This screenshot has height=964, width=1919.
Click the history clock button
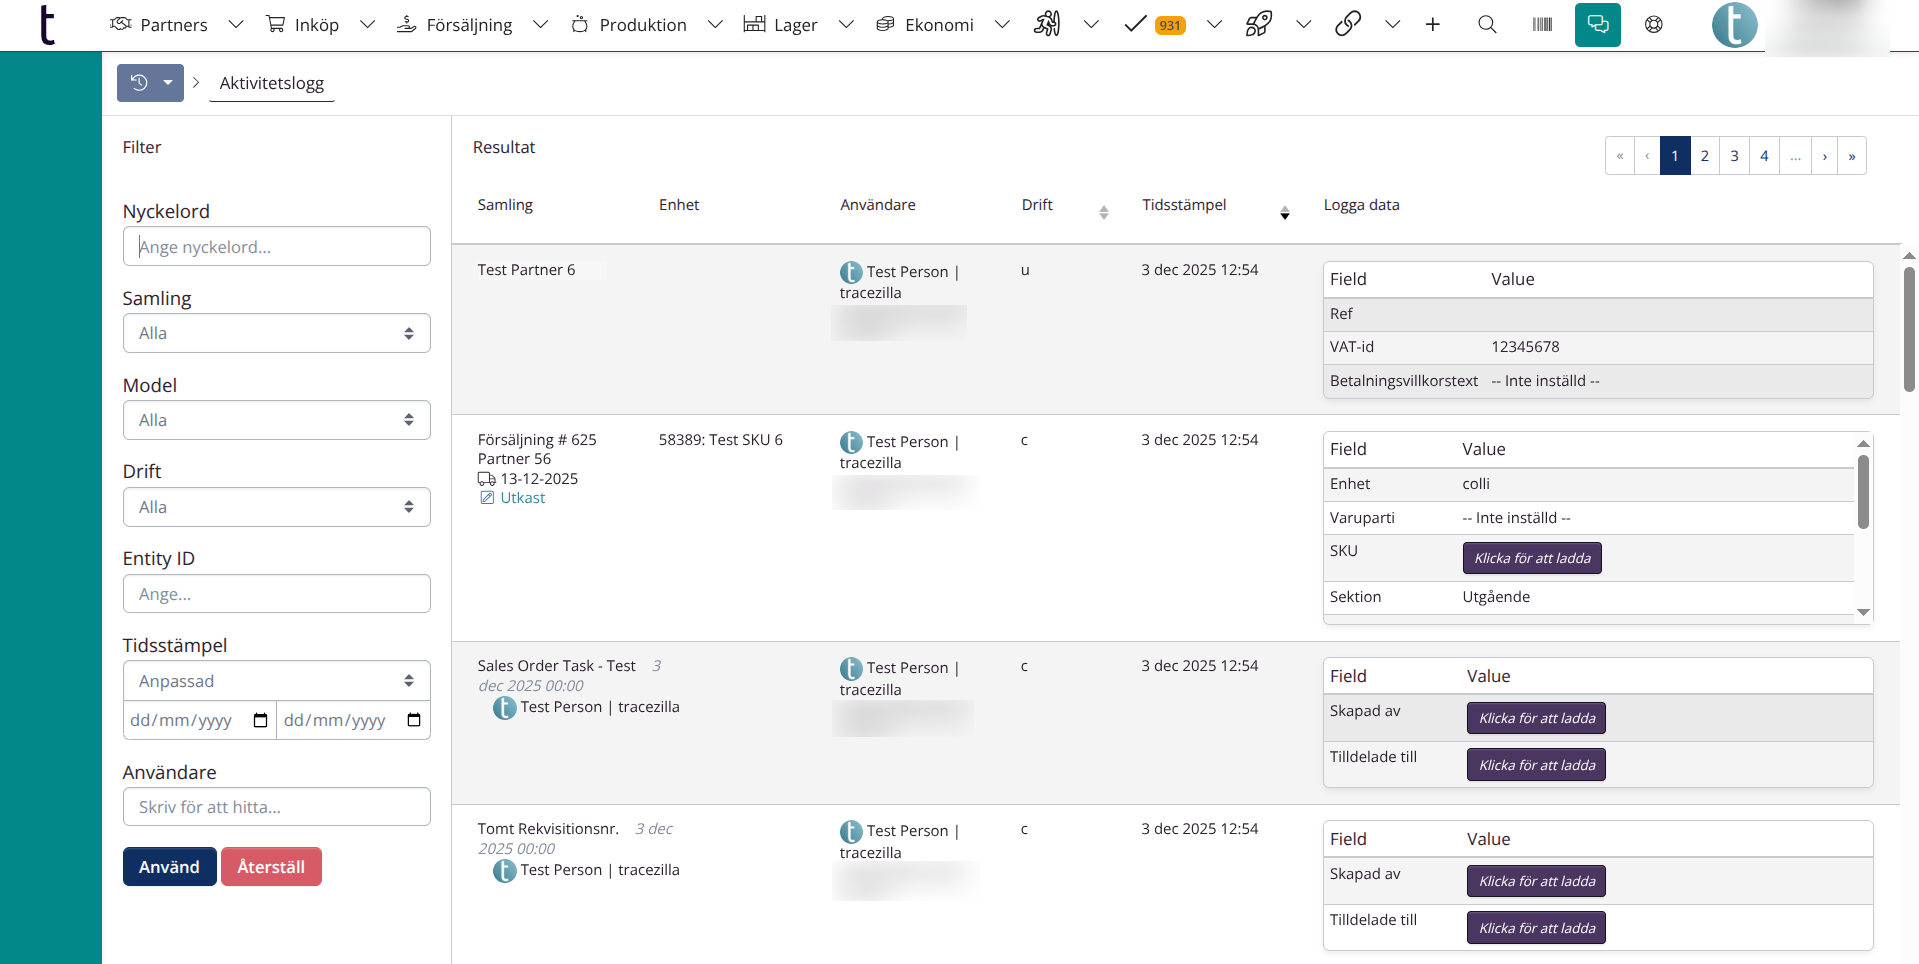pyautogui.click(x=140, y=83)
